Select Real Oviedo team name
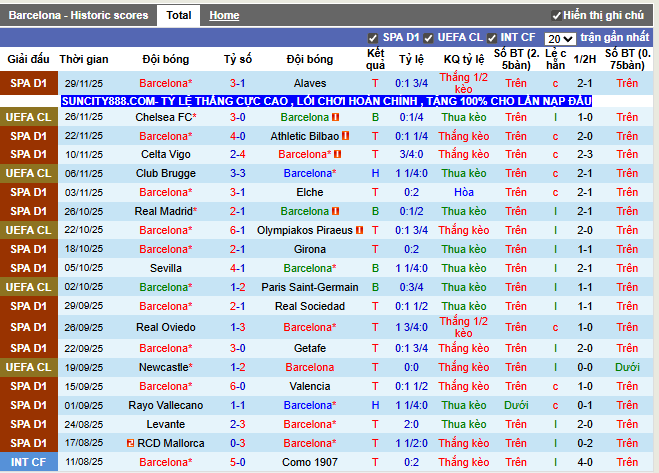 coord(166,327)
